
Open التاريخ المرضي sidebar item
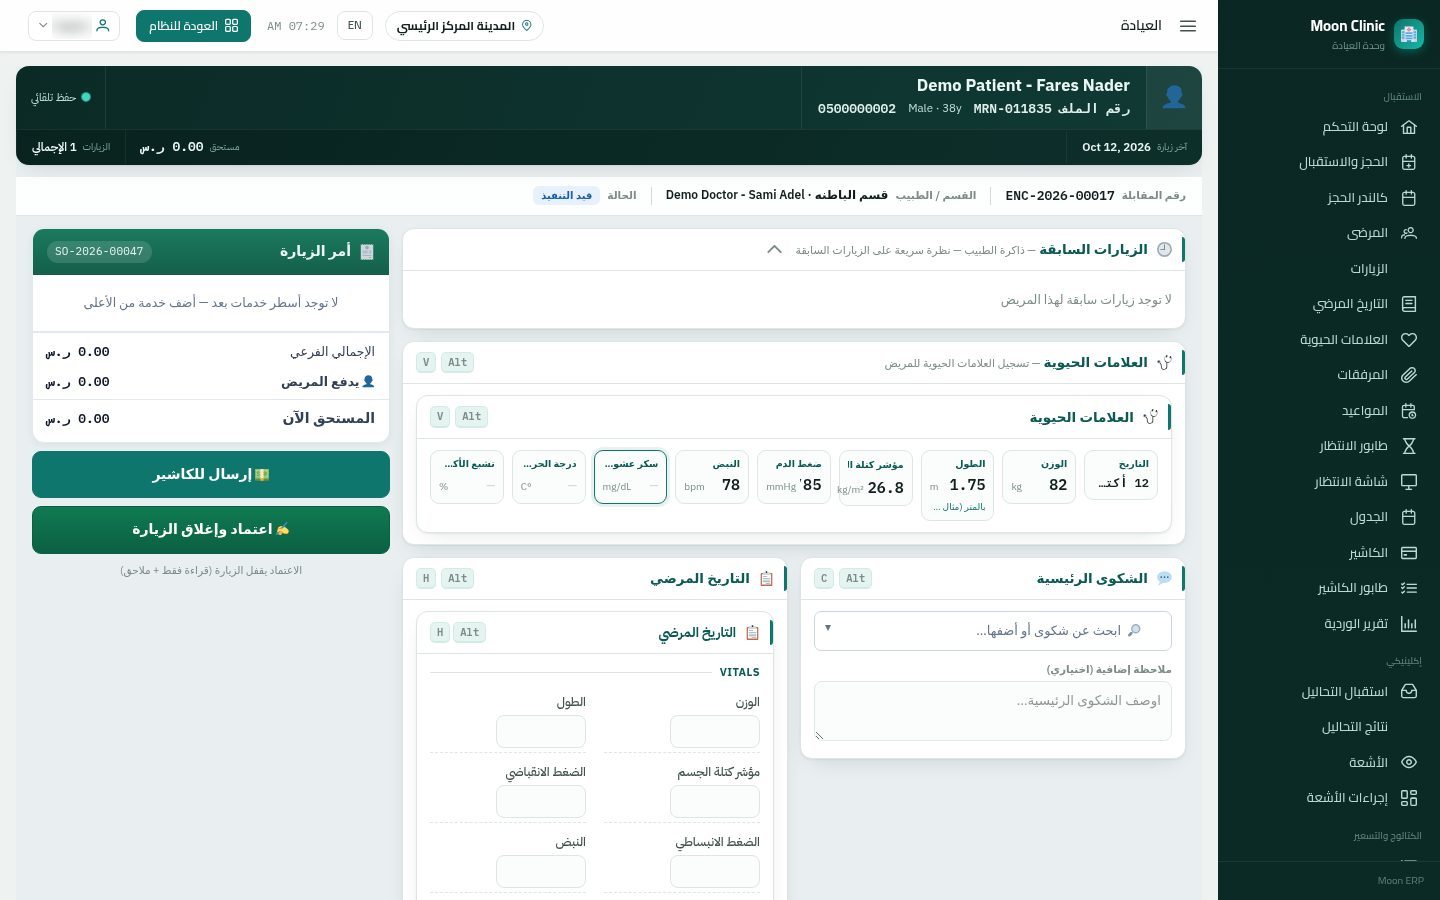click(1365, 304)
